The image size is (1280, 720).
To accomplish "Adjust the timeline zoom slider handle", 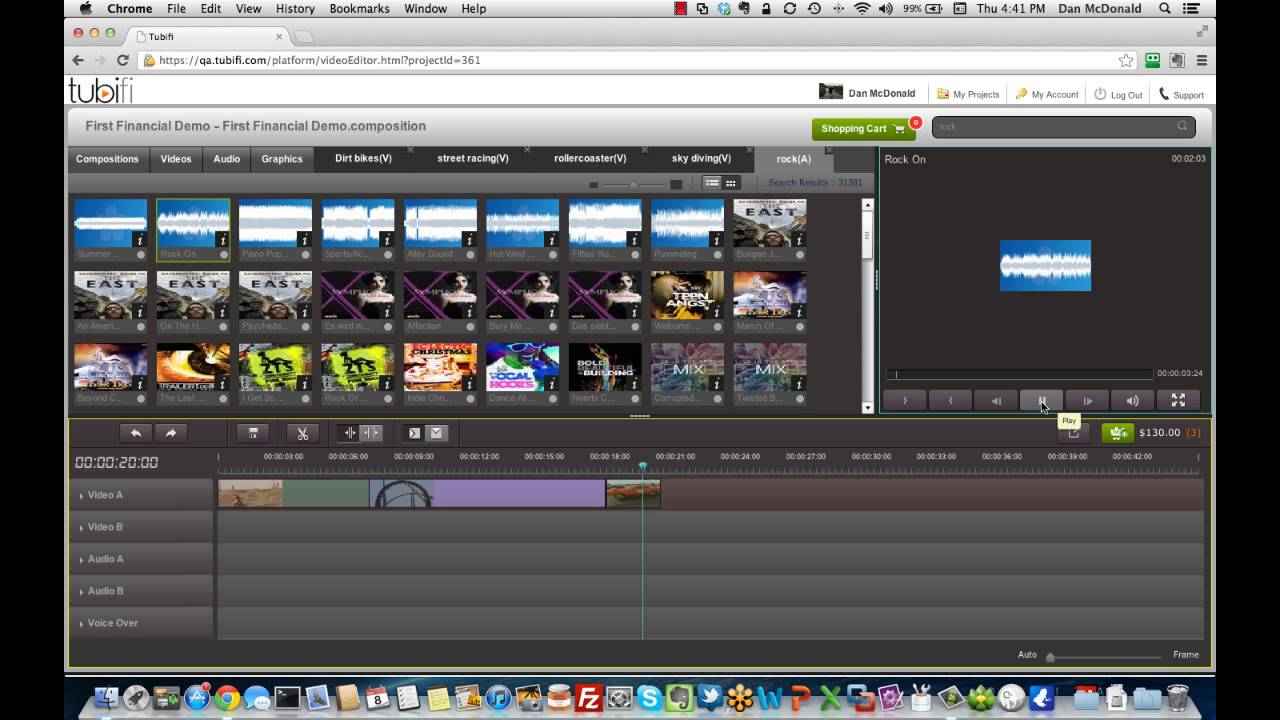I will tap(1050, 657).
